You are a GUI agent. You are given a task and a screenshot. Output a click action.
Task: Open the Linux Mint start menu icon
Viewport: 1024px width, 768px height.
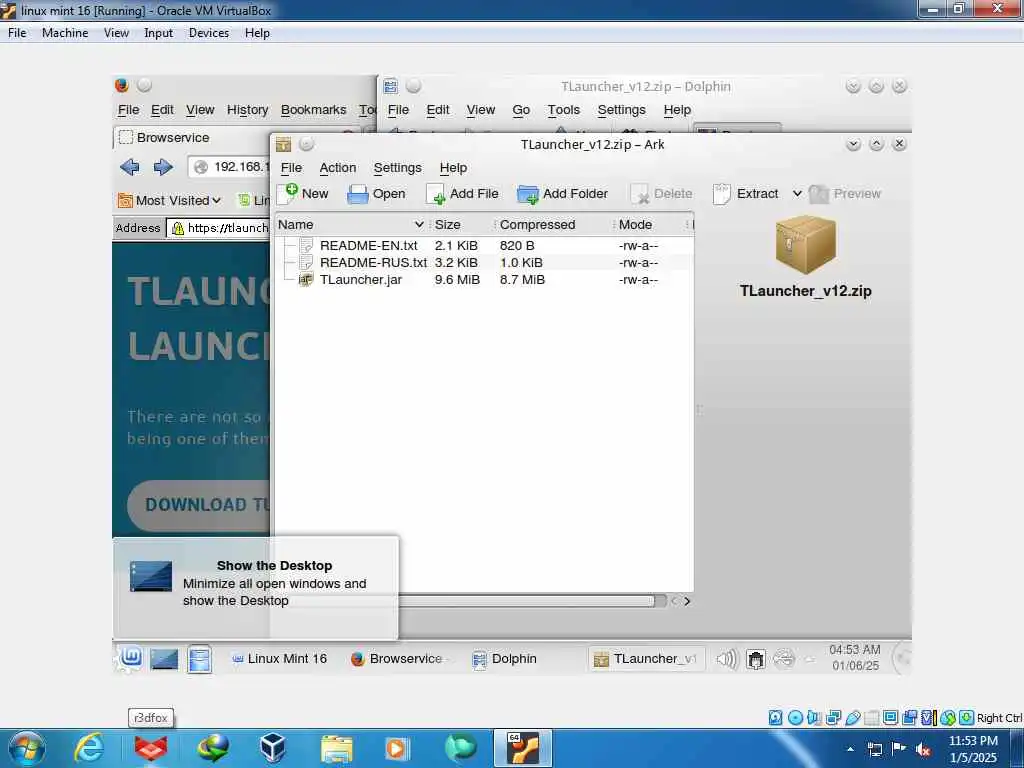[x=130, y=658]
